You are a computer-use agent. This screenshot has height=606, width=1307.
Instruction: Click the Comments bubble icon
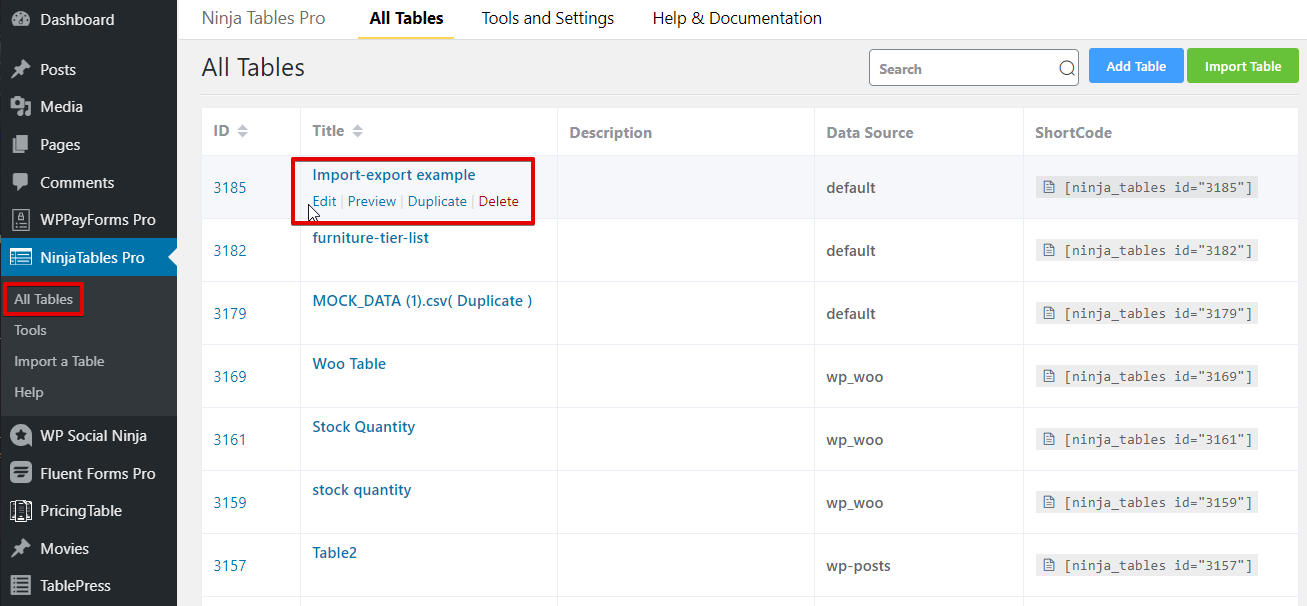[20, 182]
